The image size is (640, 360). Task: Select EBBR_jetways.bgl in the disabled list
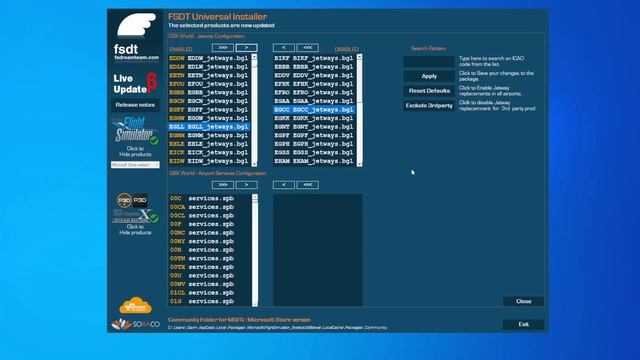point(314,67)
